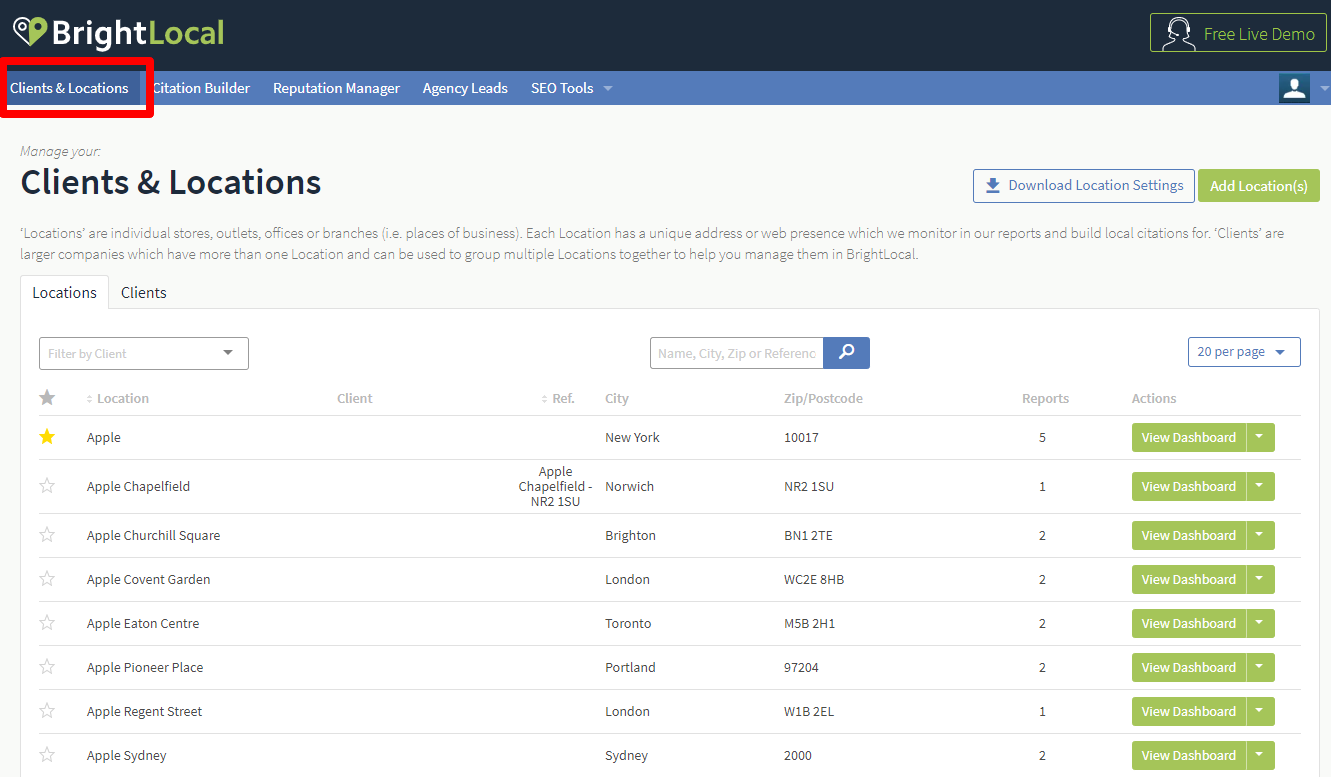
Task: Open the 20 per page dropdown
Action: (x=1244, y=352)
